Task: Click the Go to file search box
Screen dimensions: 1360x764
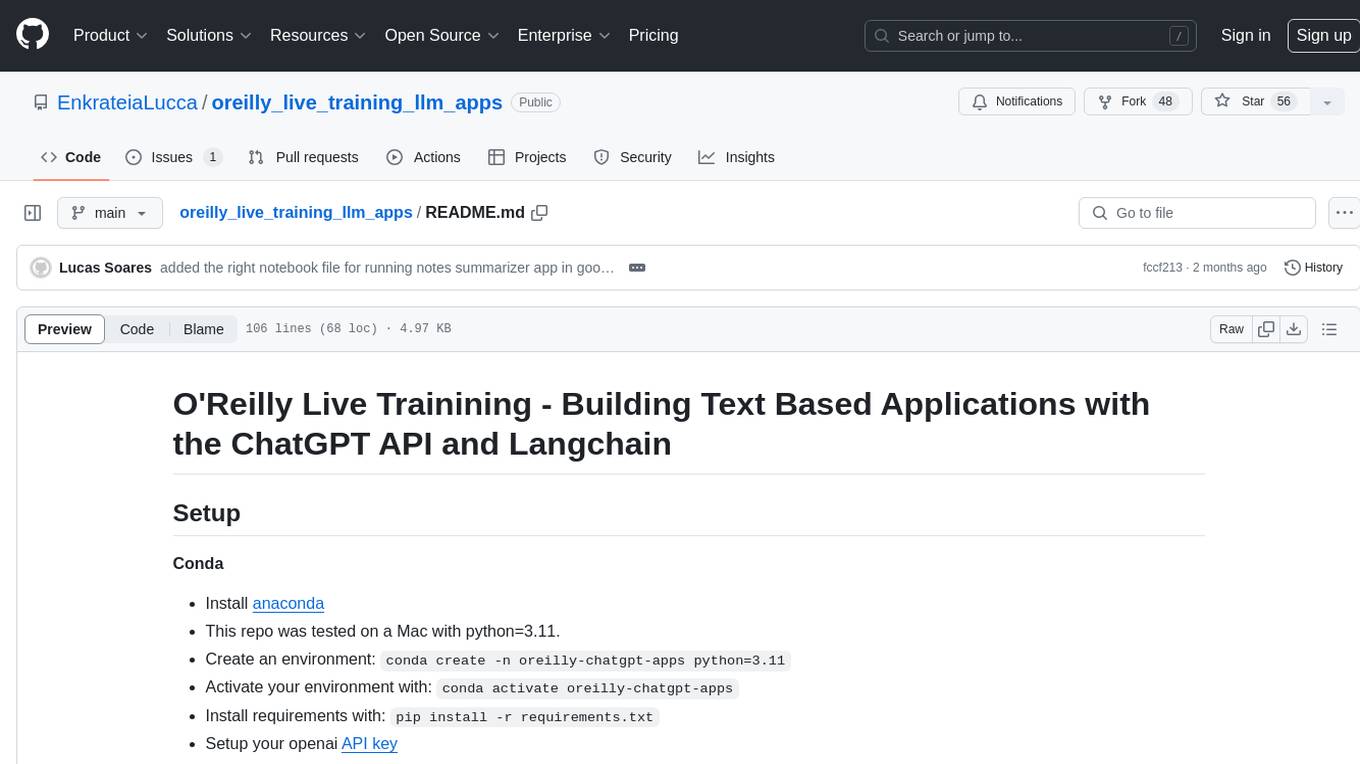Action: point(1197,213)
